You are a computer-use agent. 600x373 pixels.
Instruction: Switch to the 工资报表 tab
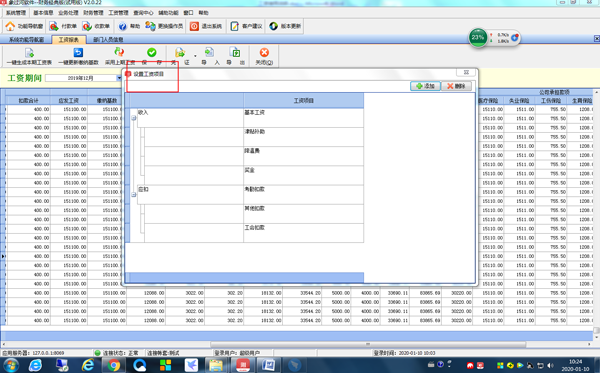68,39
